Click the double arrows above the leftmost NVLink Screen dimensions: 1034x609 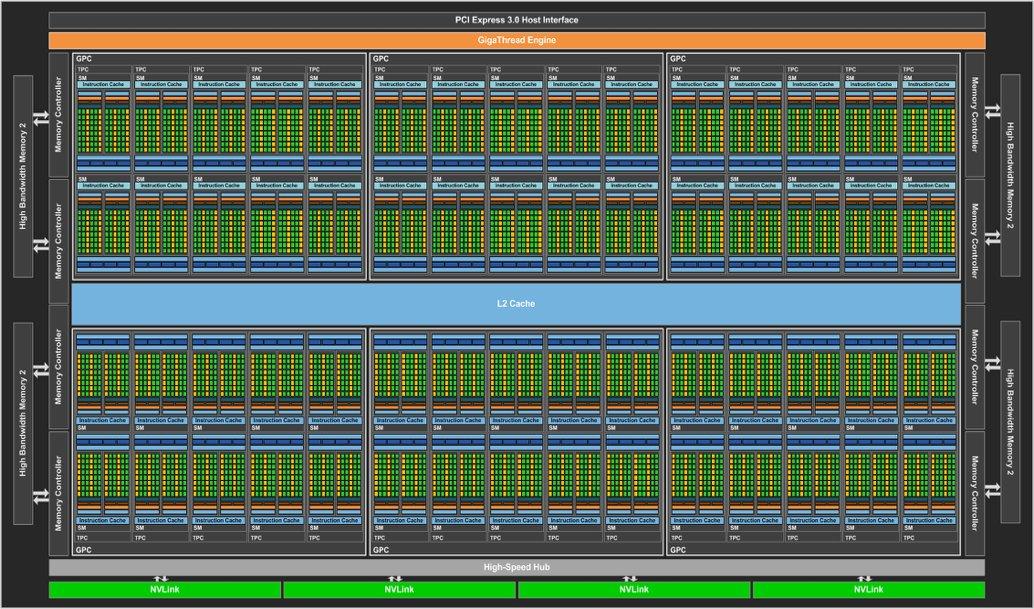[x=162, y=578]
